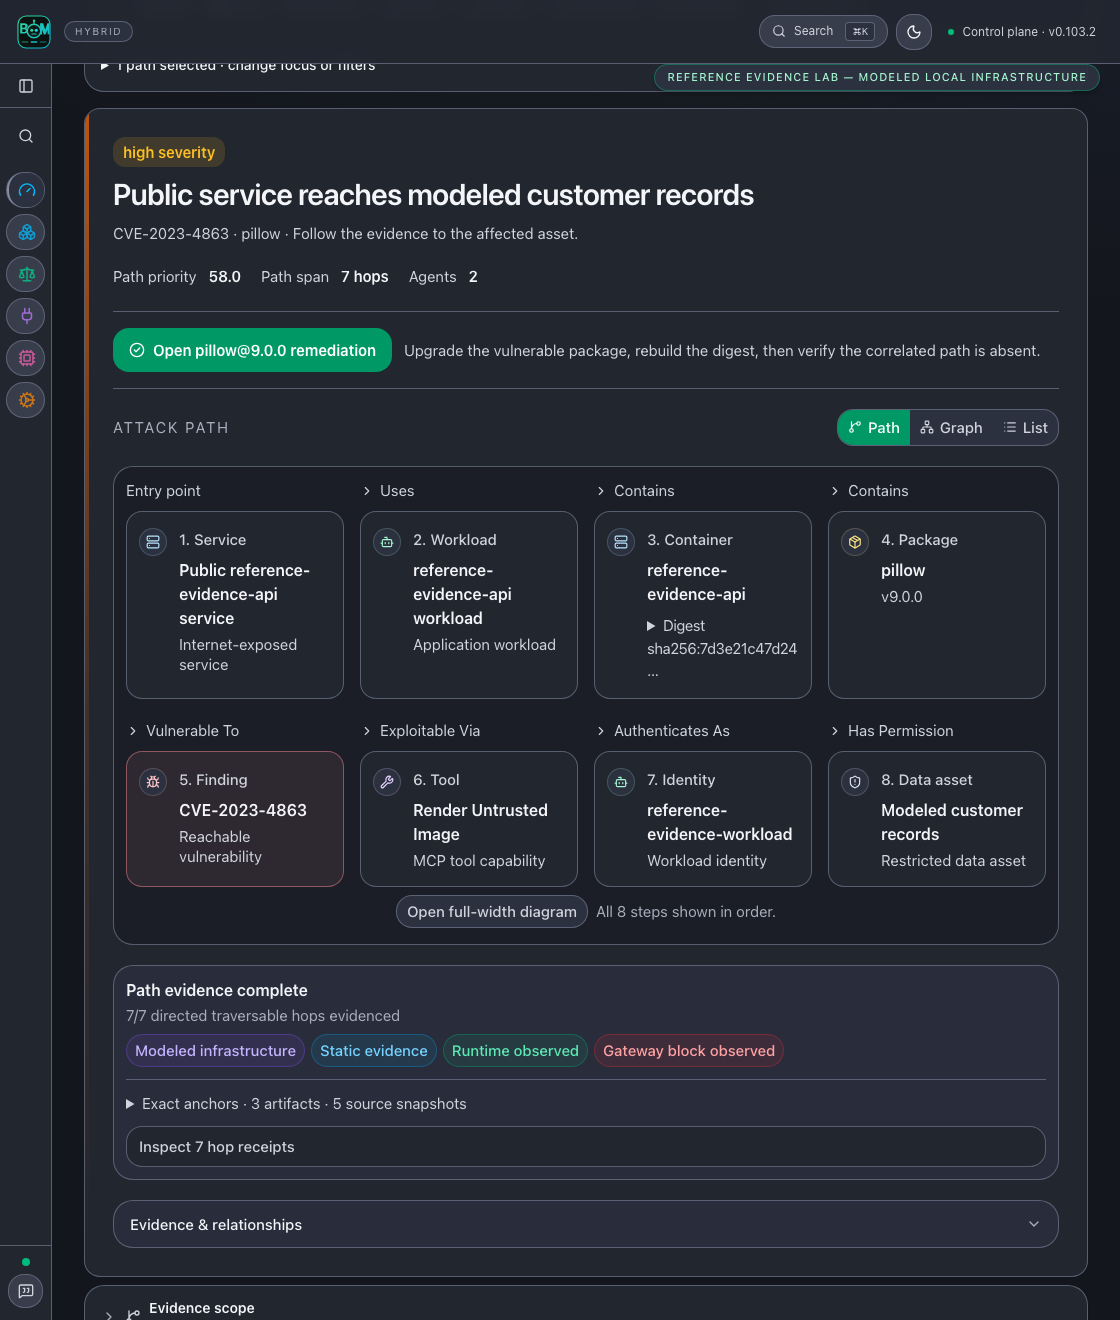Click the 7. Identity node icon
The height and width of the screenshot is (1320, 1120).
pos(621,782)
